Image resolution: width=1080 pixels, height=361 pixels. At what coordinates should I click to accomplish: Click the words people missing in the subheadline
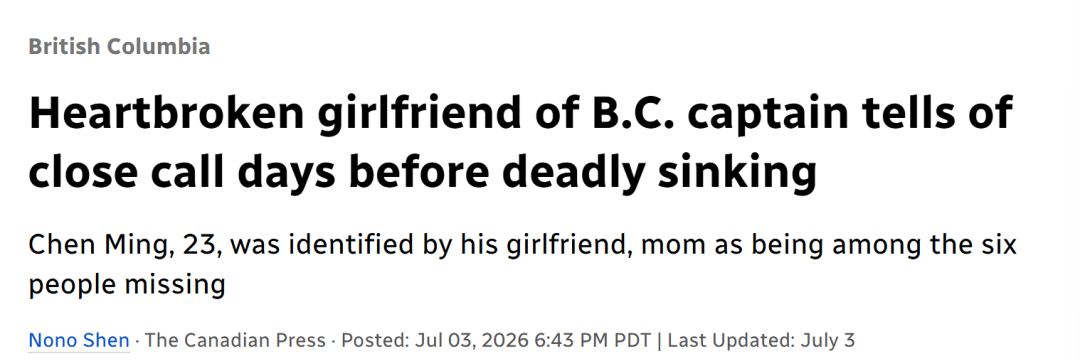[x=127, y=285]
